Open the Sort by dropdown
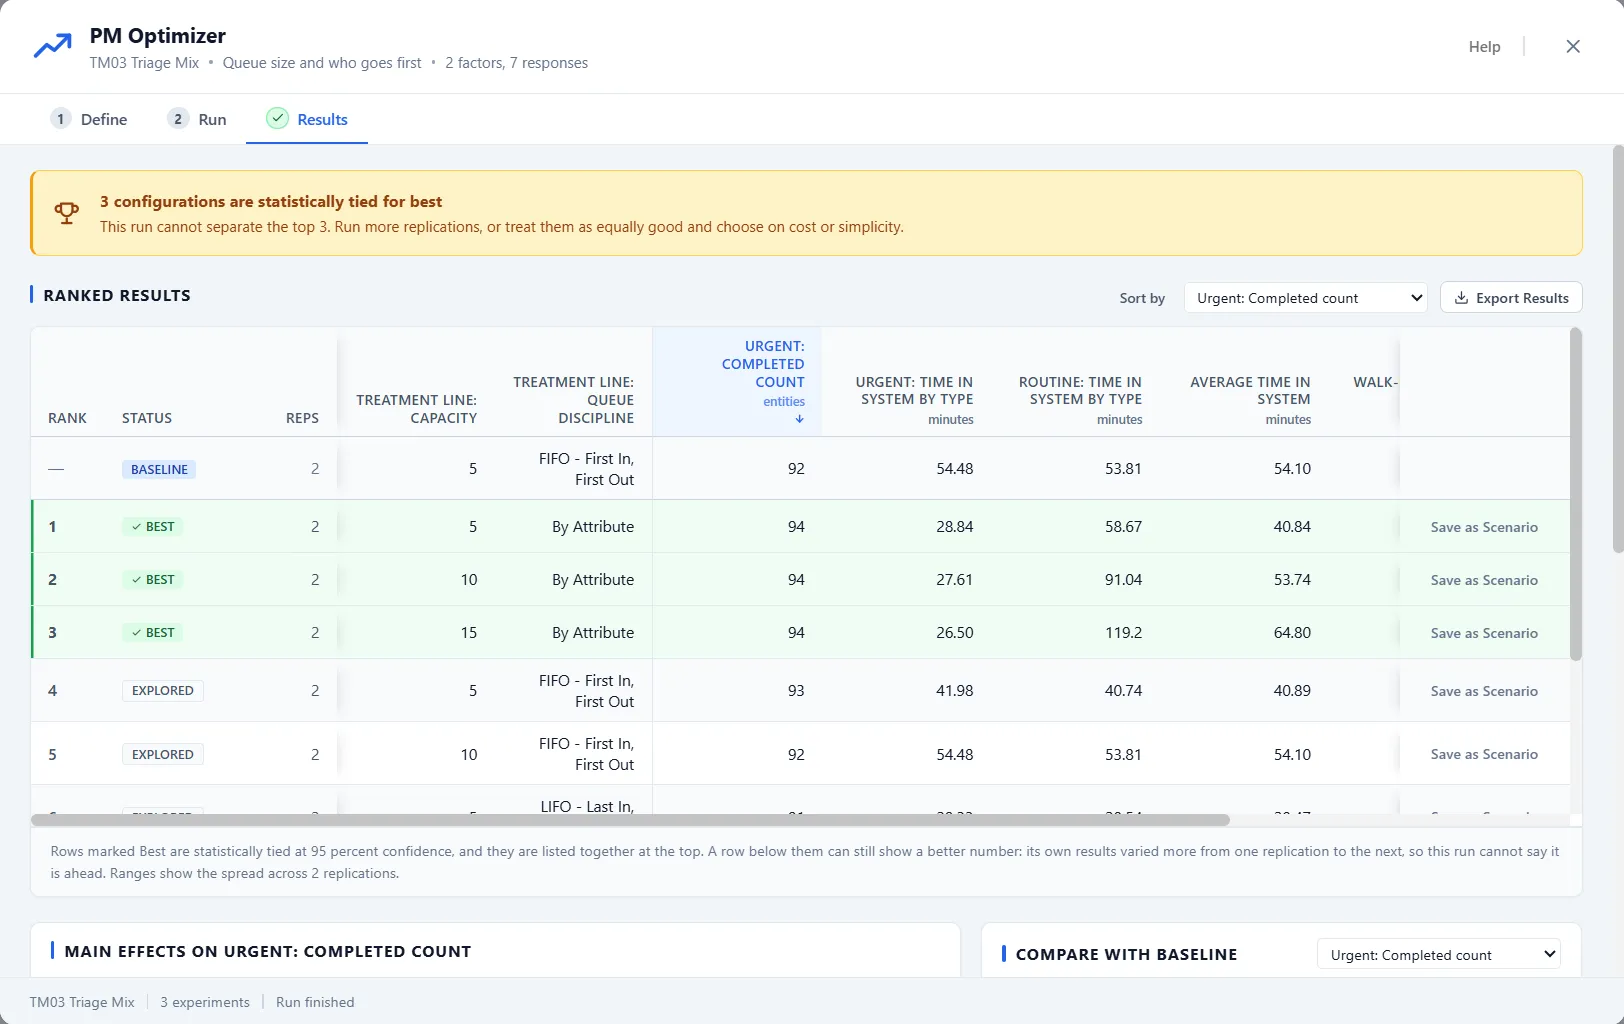This screenshot has width=1624, height=1024. (x=1306, y=298)
